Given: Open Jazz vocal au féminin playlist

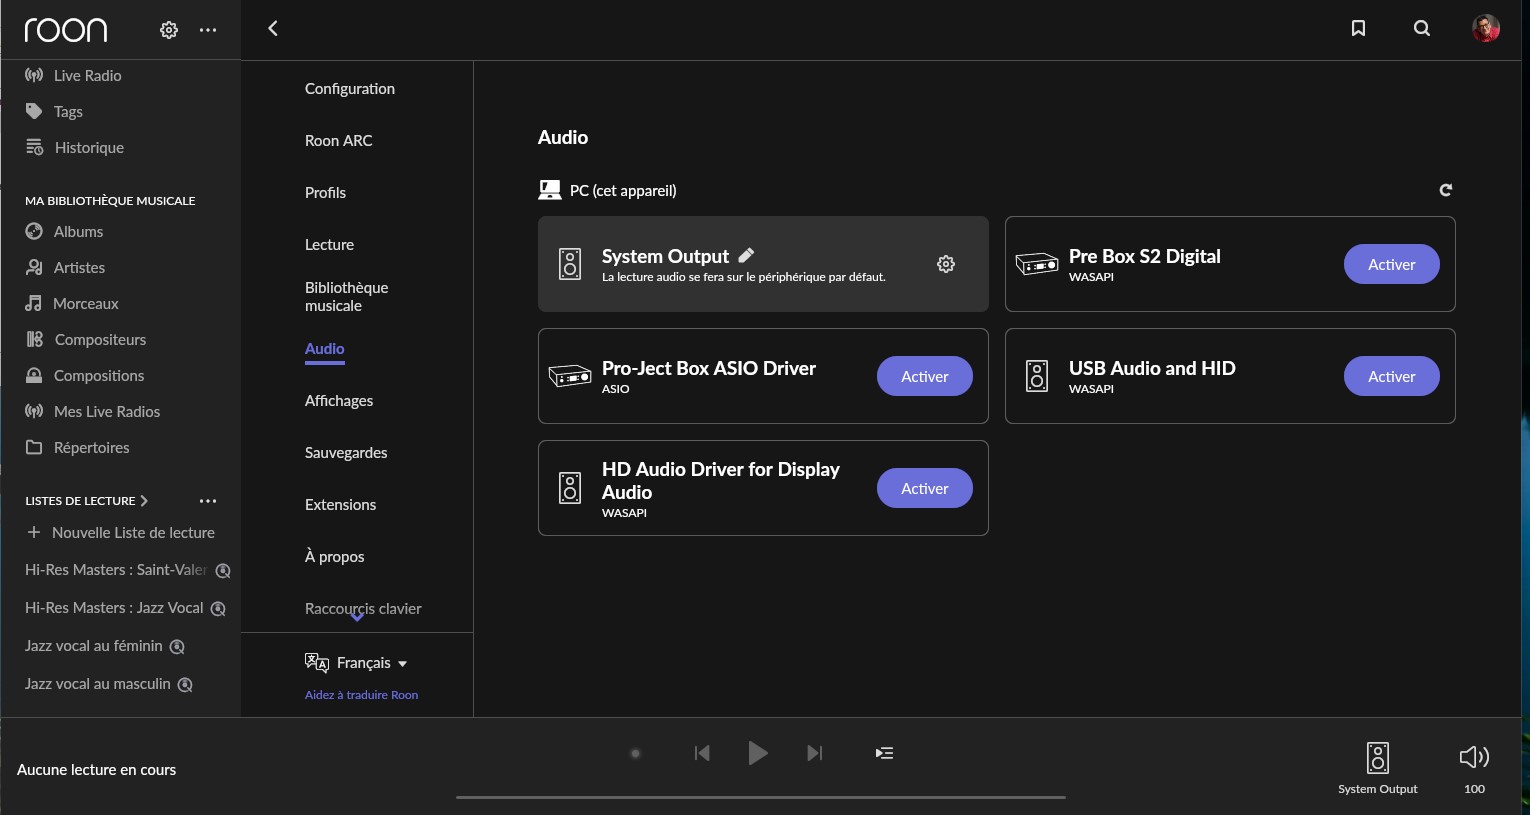Looking at the screenshot, I should click(x=93, y=646).
